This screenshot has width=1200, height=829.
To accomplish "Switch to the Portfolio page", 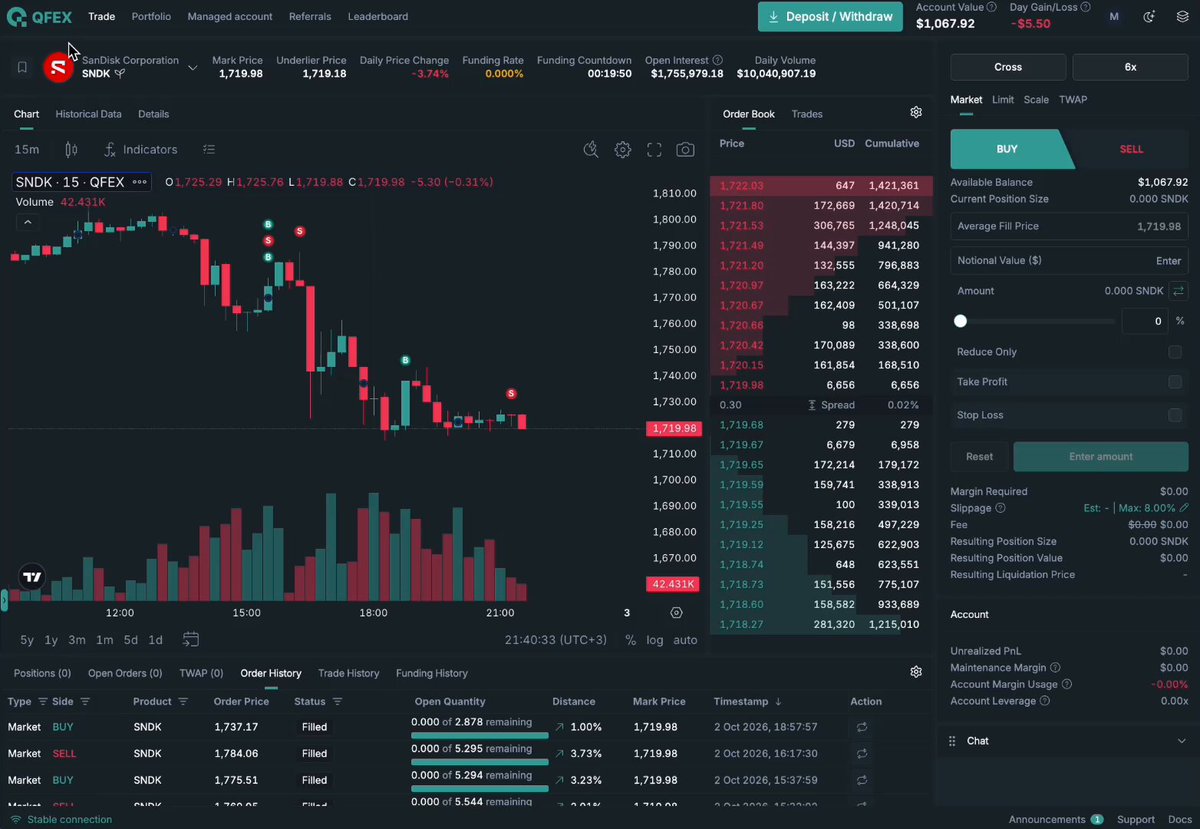I will [151, 16].
